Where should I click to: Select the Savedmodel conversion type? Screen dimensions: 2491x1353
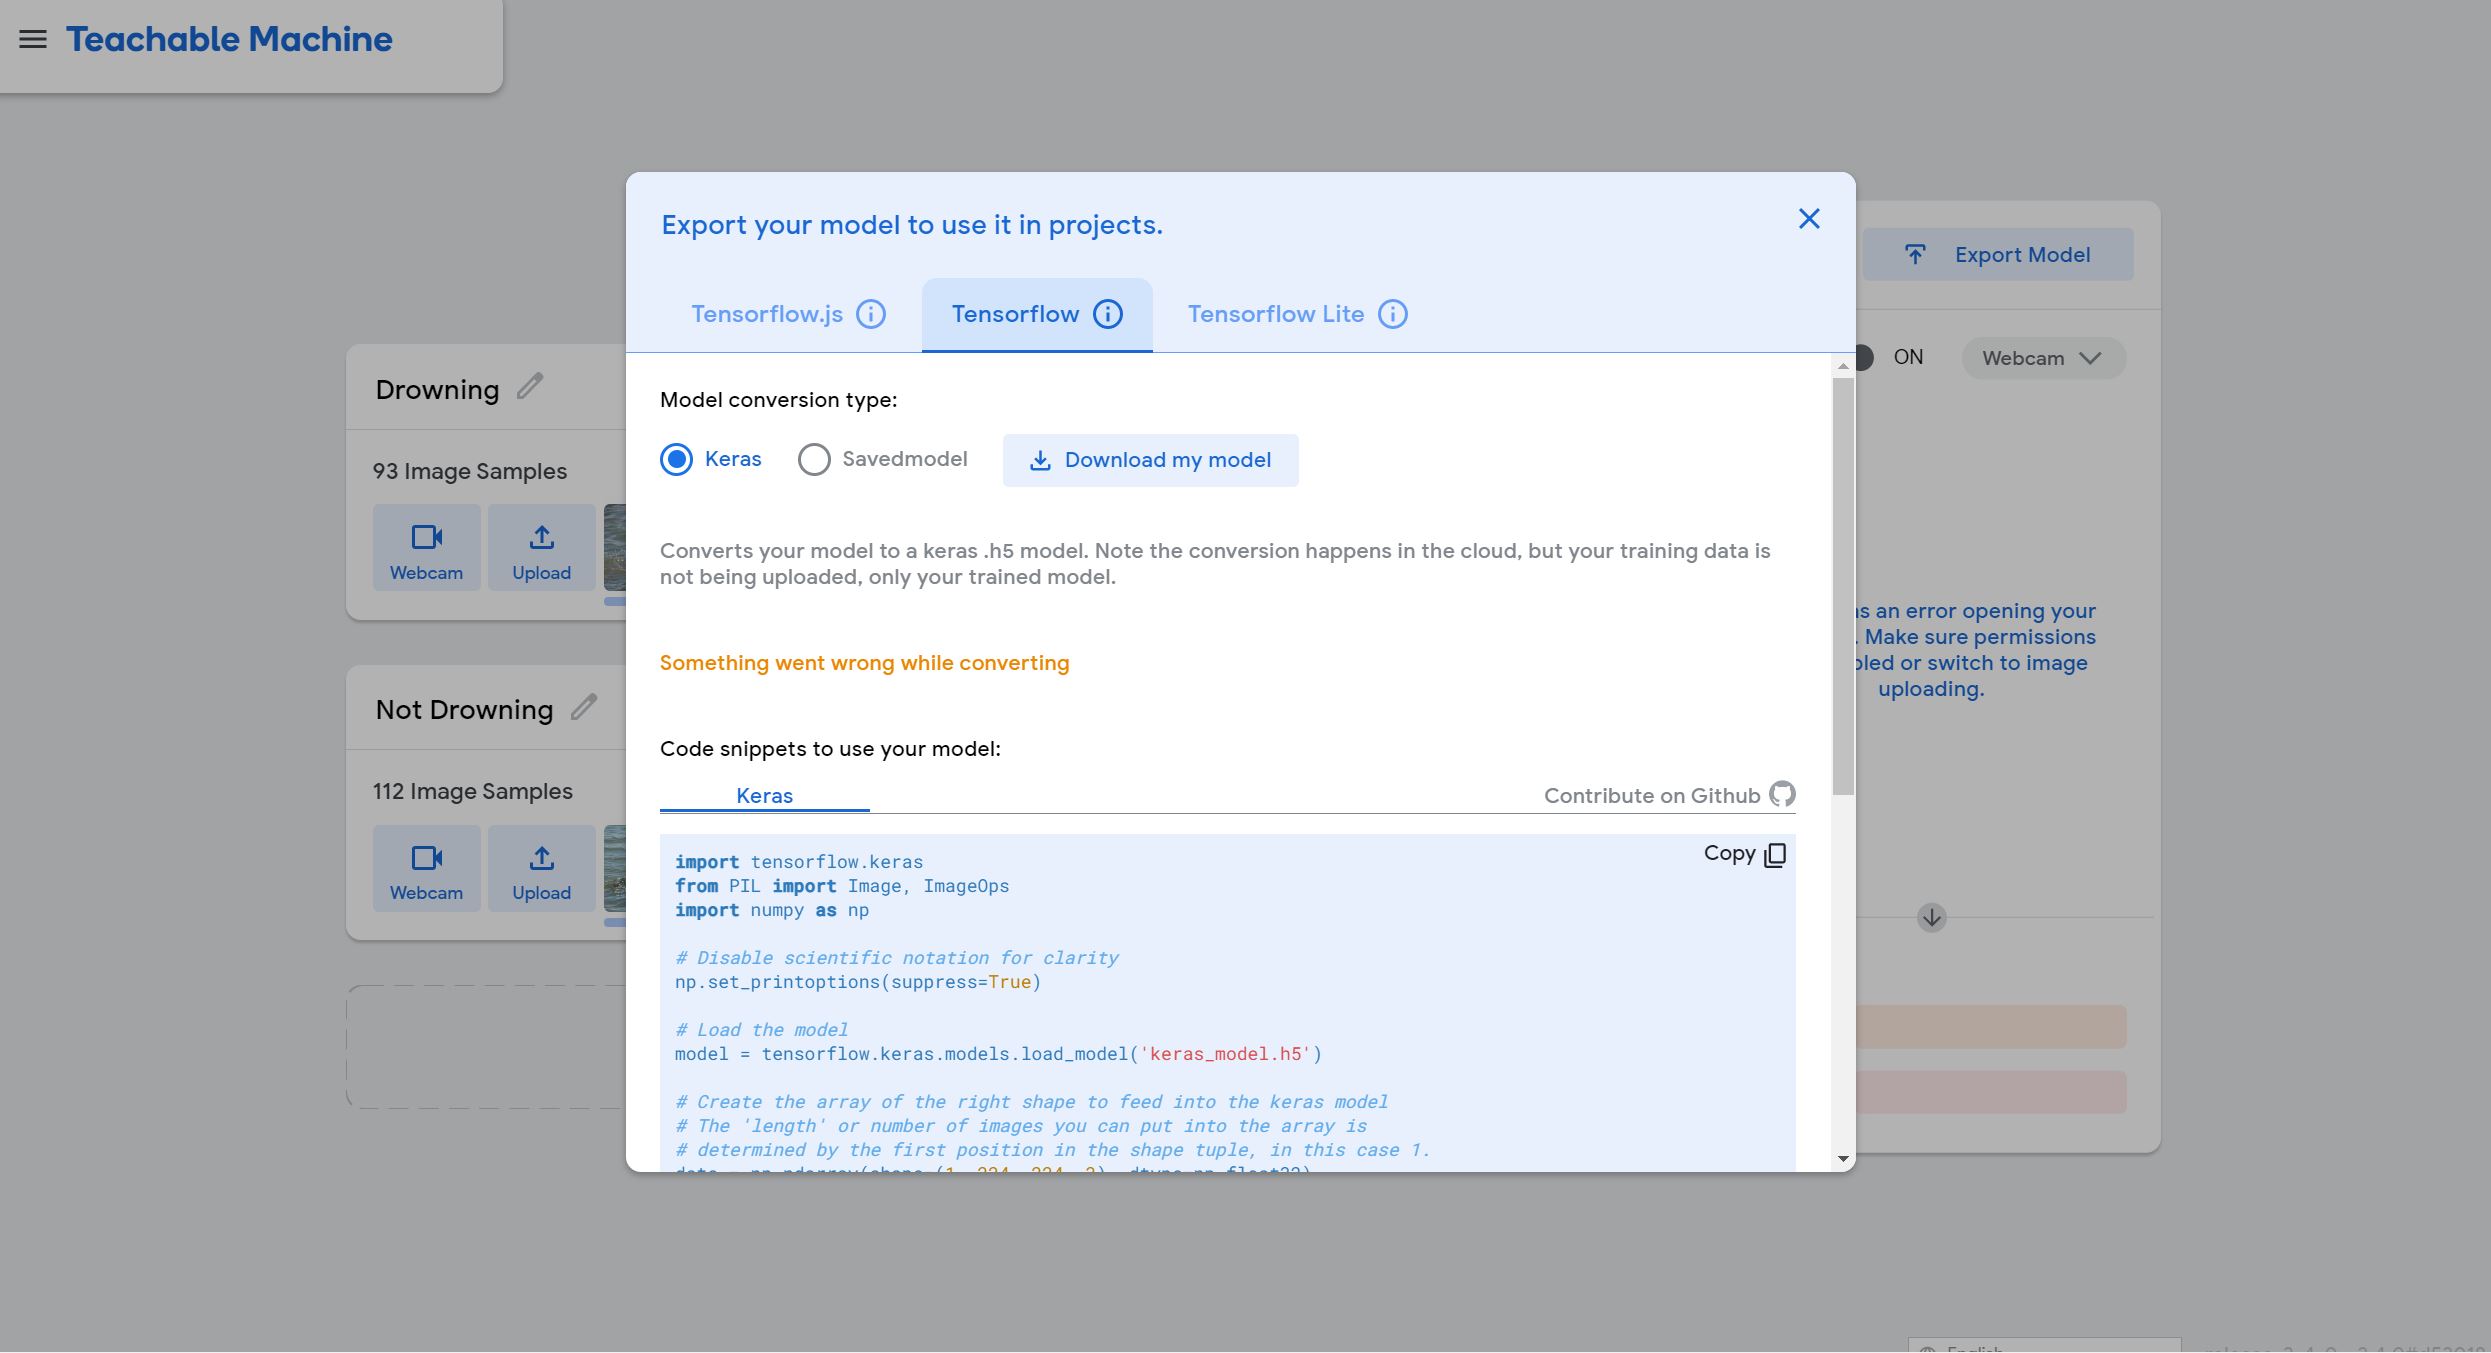[x=815, y=459]
